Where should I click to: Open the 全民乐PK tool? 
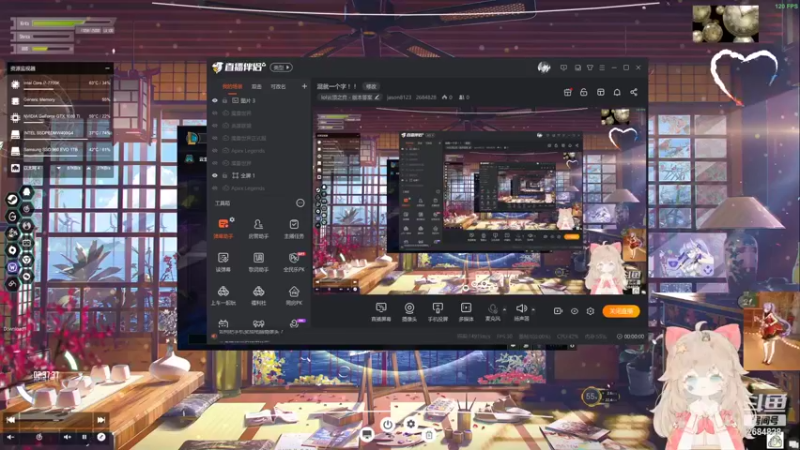(x=294, y=261)
